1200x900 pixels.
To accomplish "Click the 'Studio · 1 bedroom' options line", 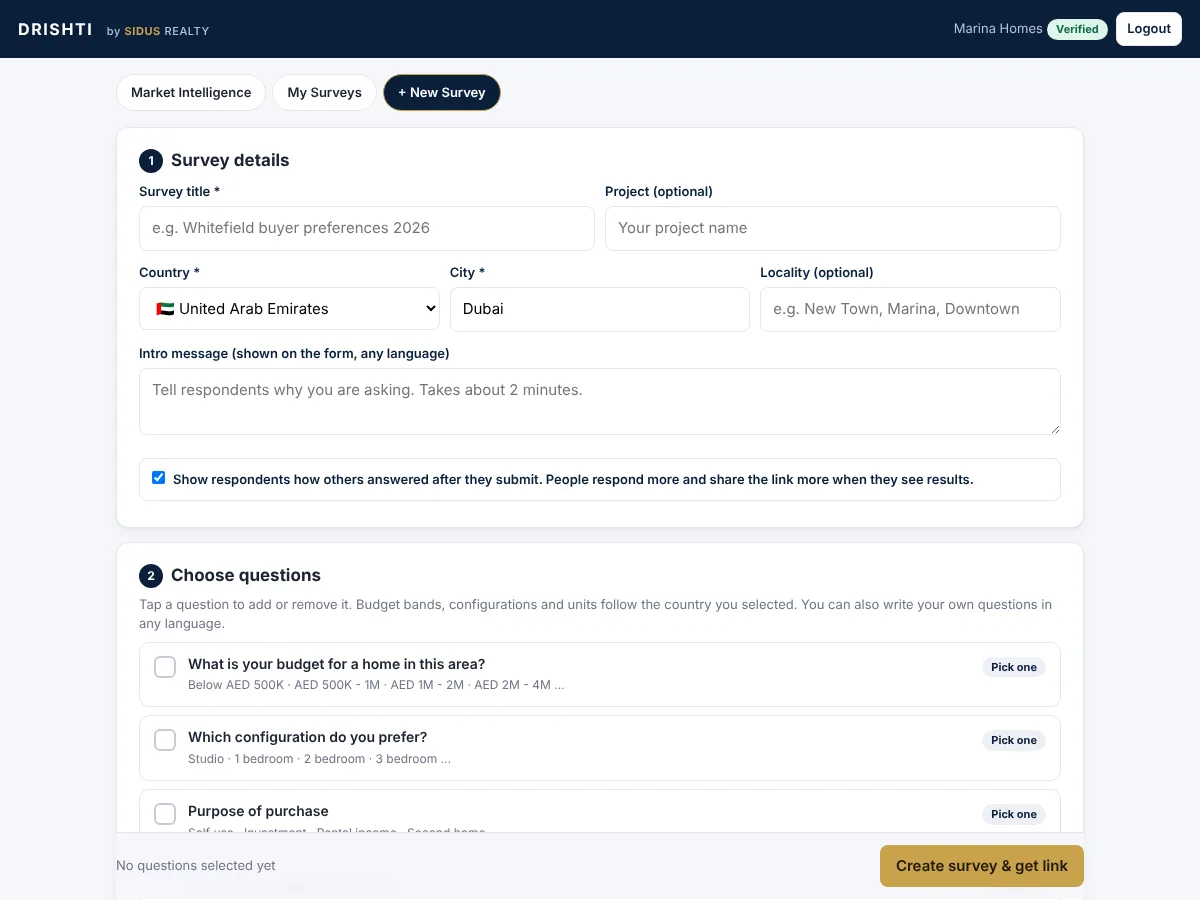I will [319, 759].
